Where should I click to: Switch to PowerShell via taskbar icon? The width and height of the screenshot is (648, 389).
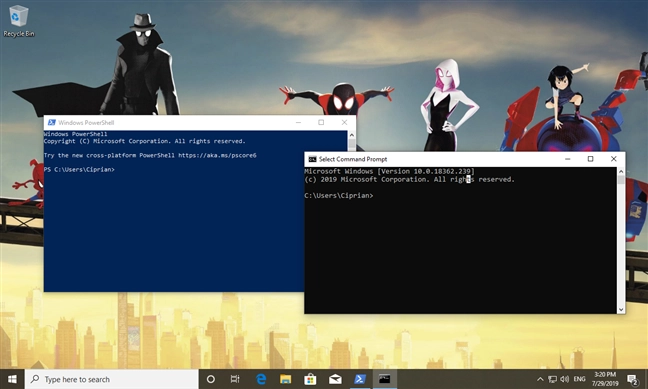[x=360, y=379]
